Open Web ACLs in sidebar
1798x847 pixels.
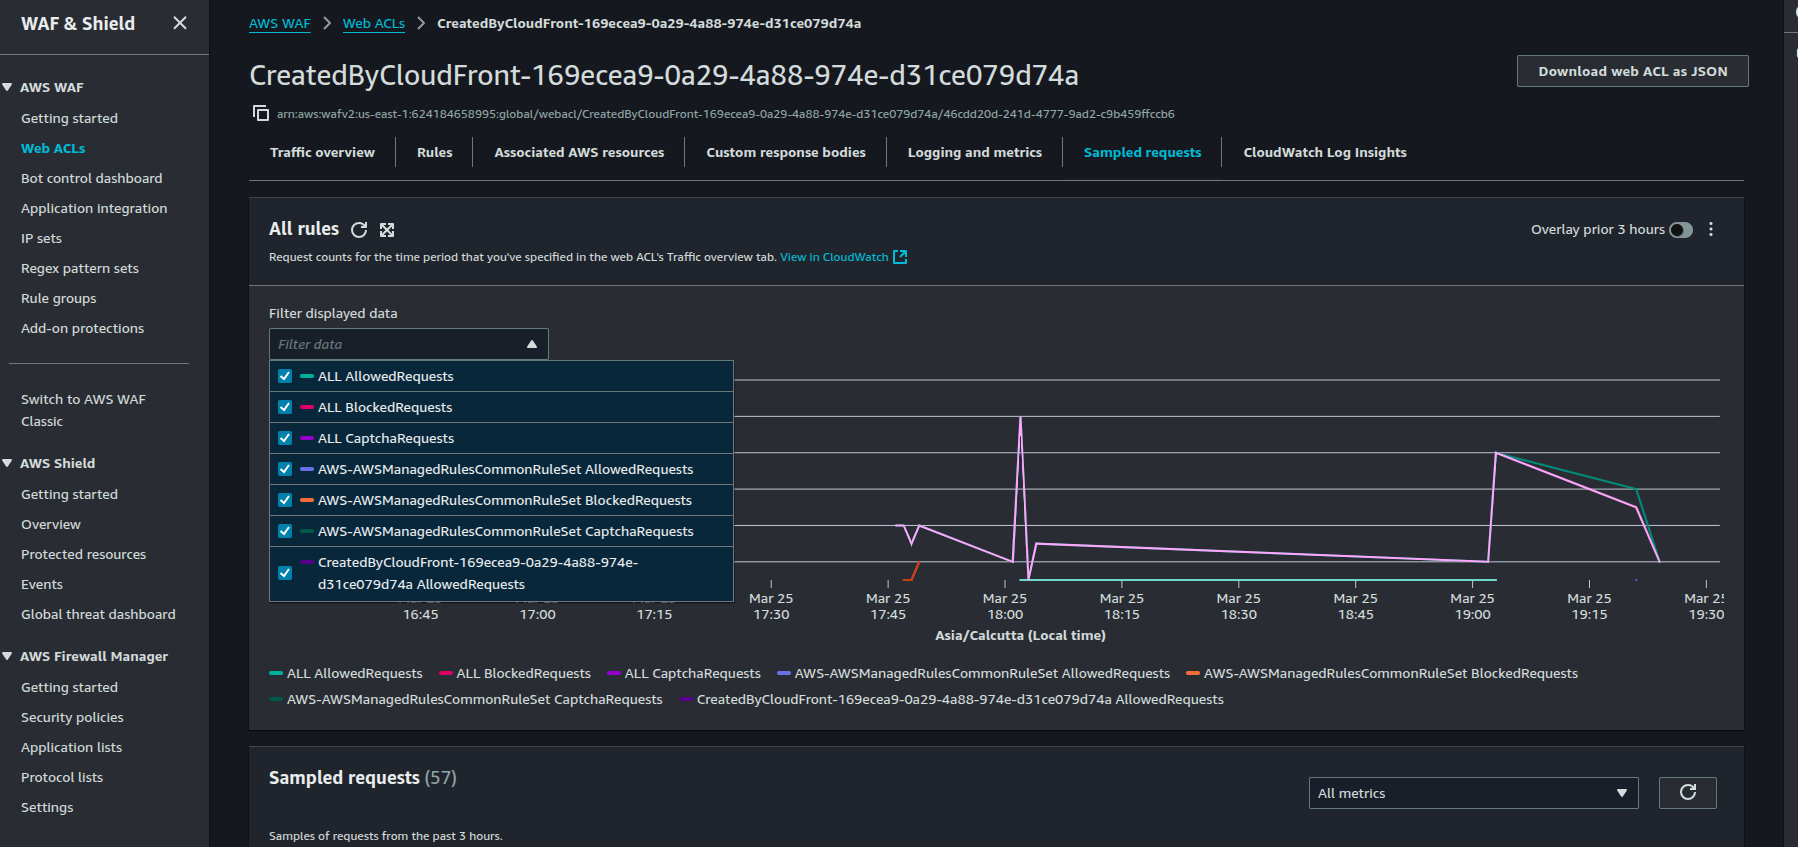coord(53,148)
